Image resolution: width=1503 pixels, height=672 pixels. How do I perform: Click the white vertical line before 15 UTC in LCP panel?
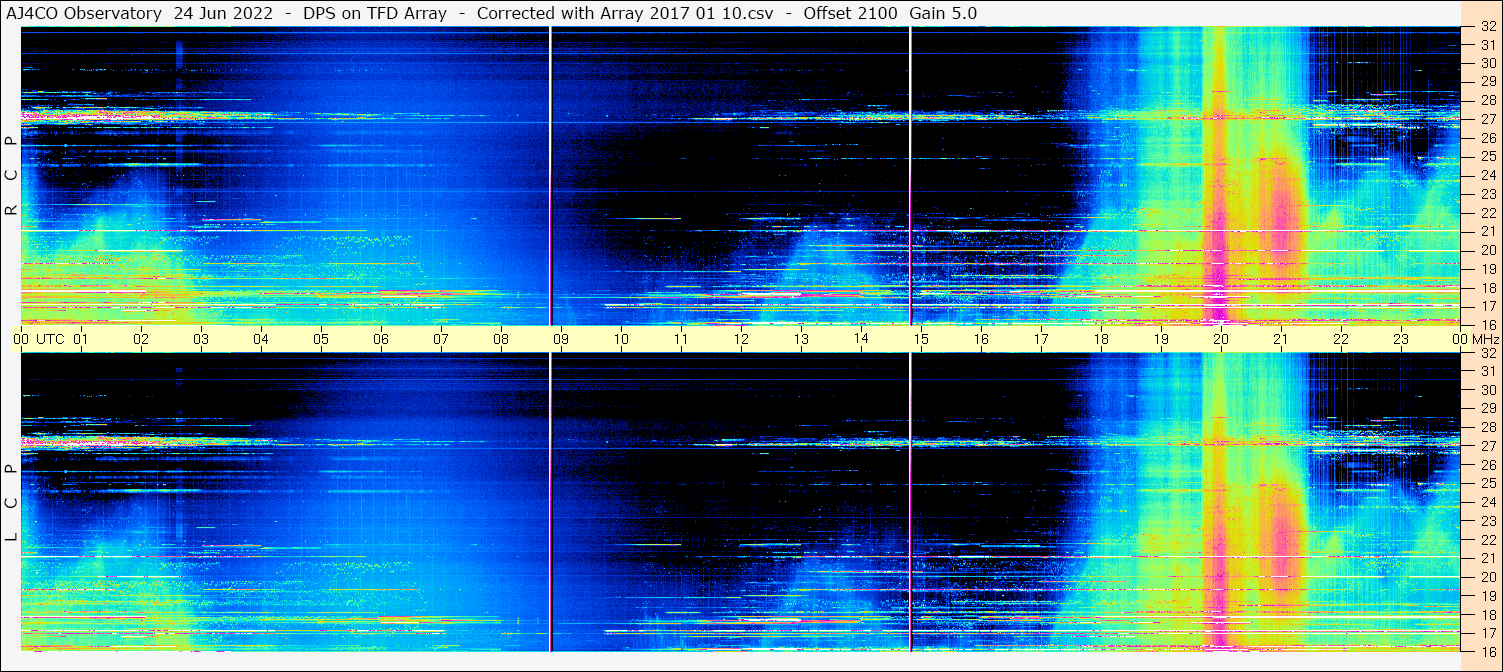911,502
